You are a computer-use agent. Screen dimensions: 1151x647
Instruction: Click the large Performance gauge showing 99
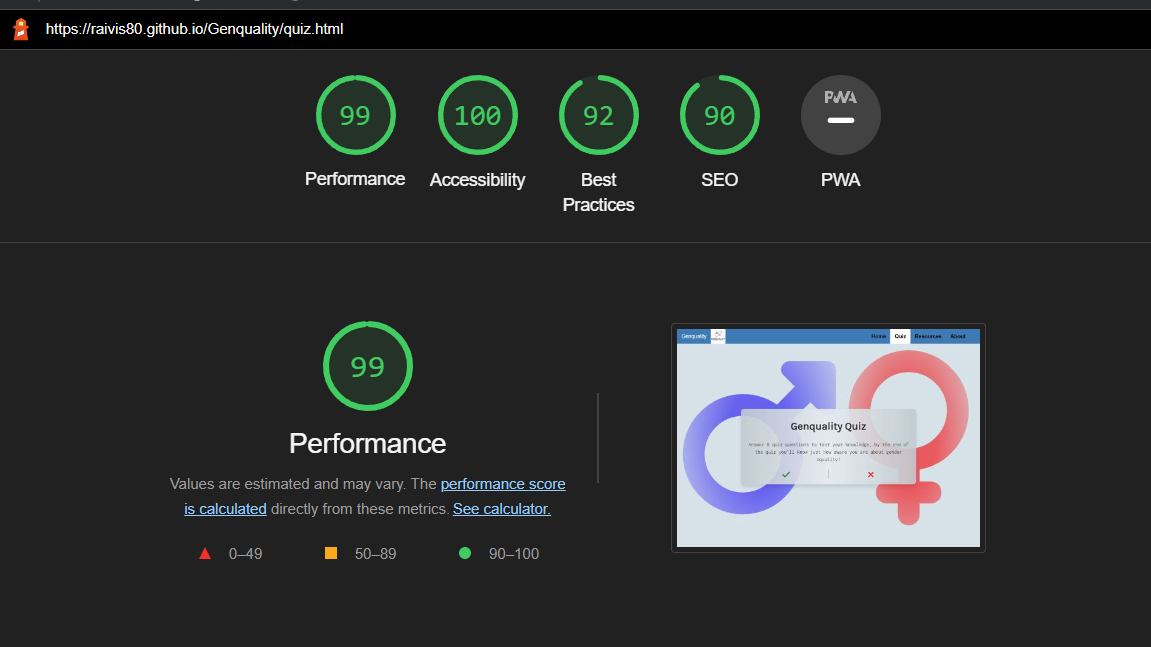click(x=368, y=366)
